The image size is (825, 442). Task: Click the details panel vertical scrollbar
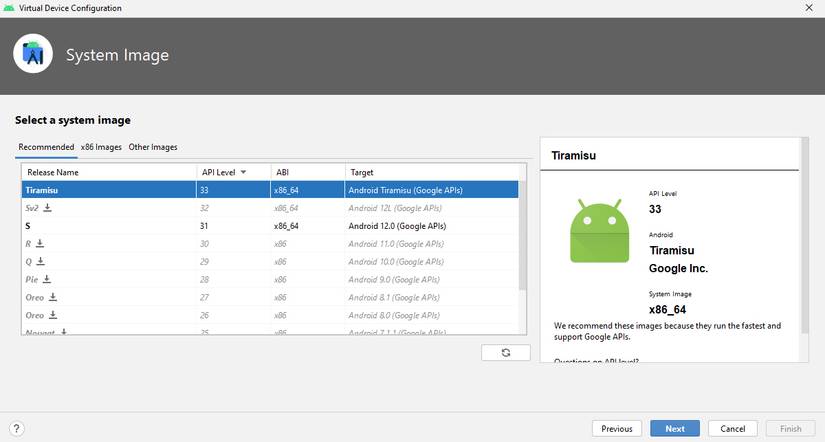[x=804, y=236]
